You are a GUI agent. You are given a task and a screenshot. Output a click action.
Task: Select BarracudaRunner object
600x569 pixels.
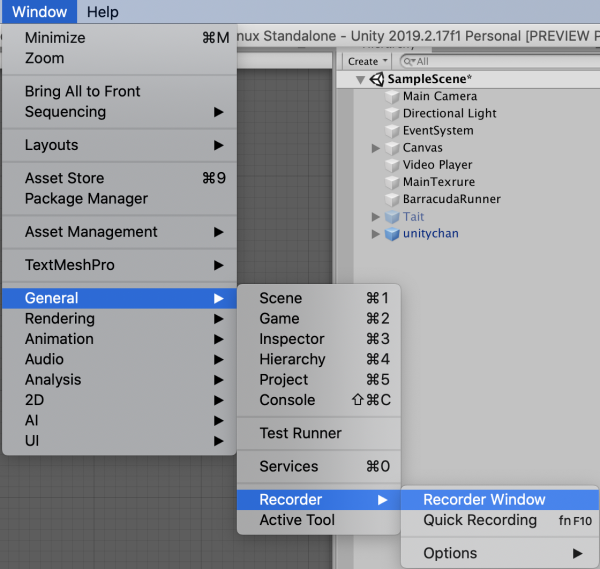(x=452, y=199)
